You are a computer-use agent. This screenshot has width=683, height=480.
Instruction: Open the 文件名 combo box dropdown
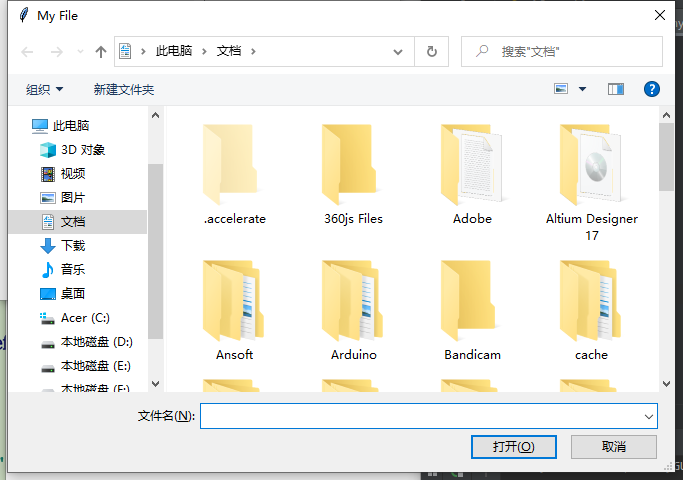coord(649,416)
